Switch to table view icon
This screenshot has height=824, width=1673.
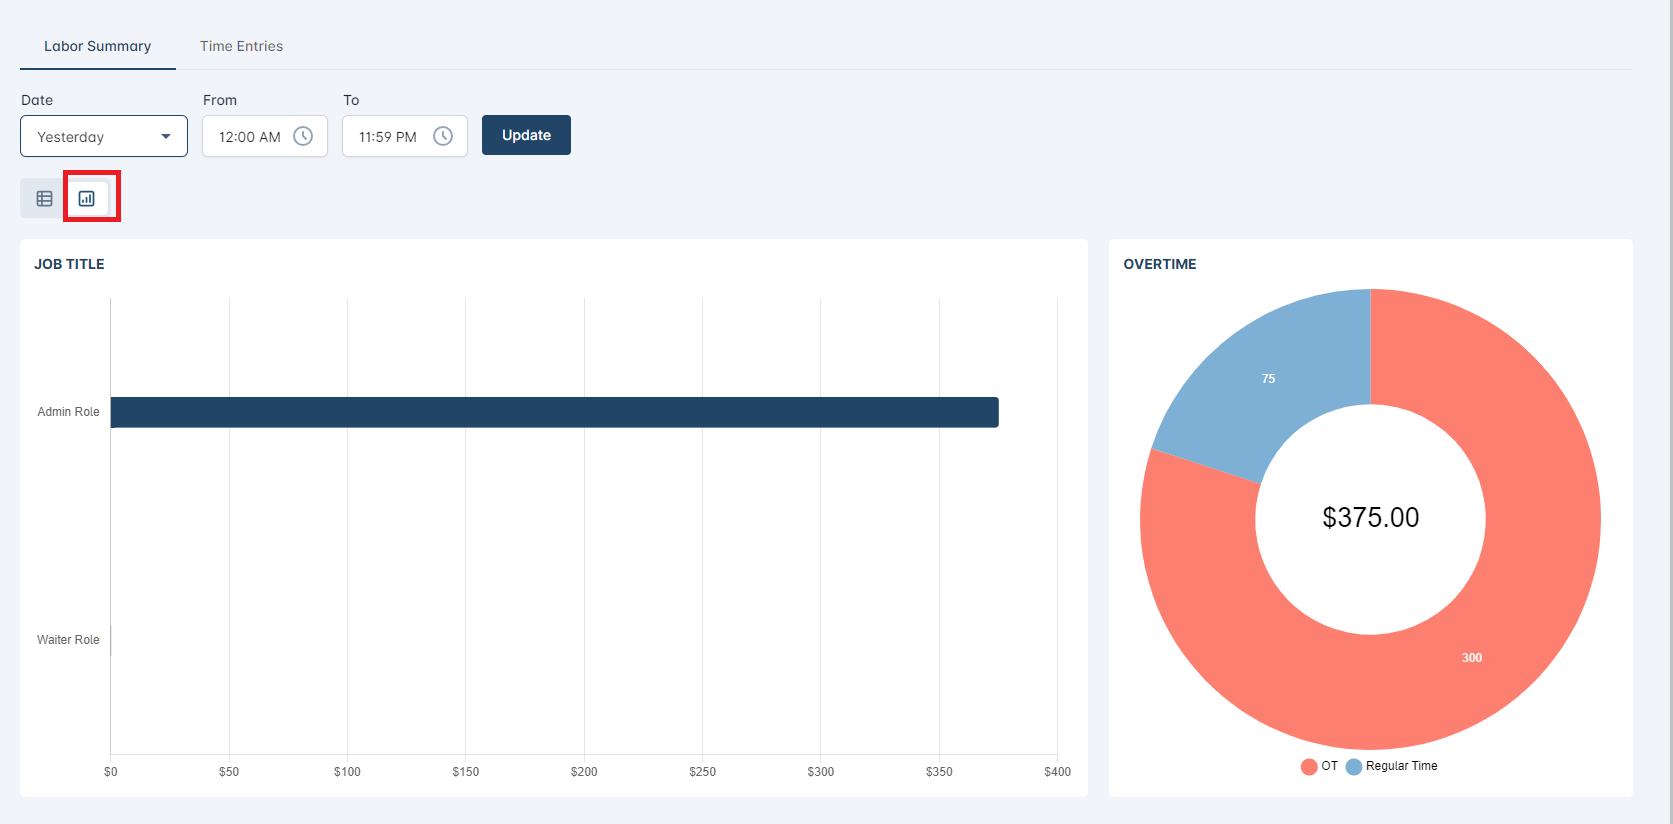click(x=44, y=198)
